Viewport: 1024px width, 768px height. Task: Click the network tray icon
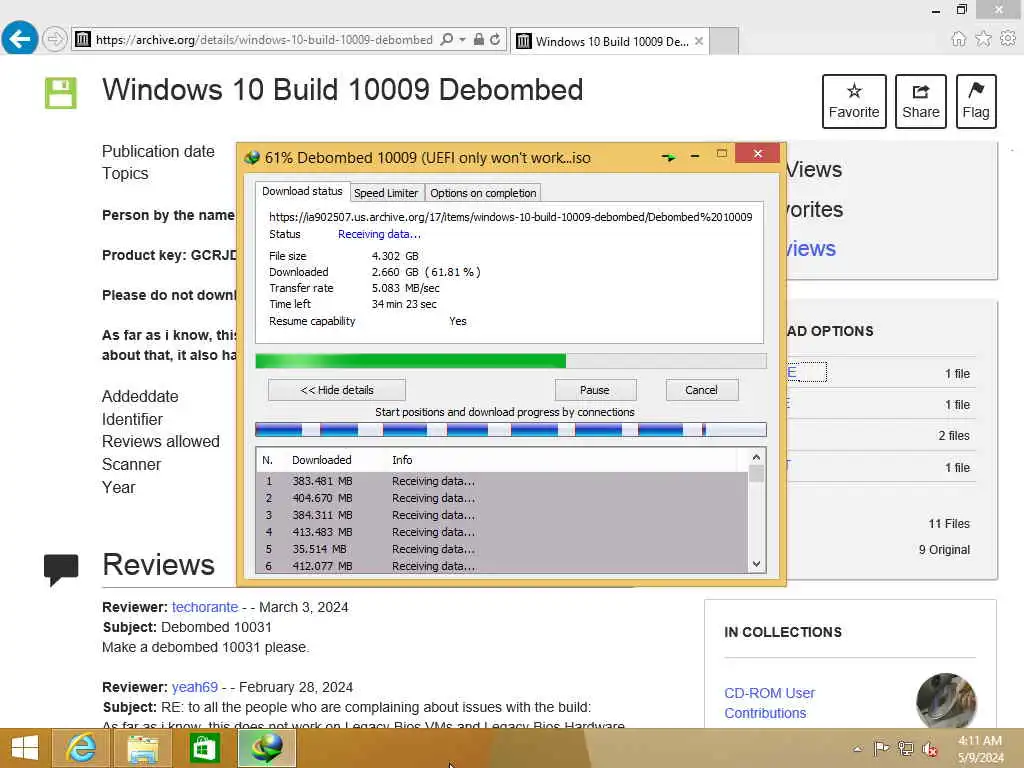(905, 748)
